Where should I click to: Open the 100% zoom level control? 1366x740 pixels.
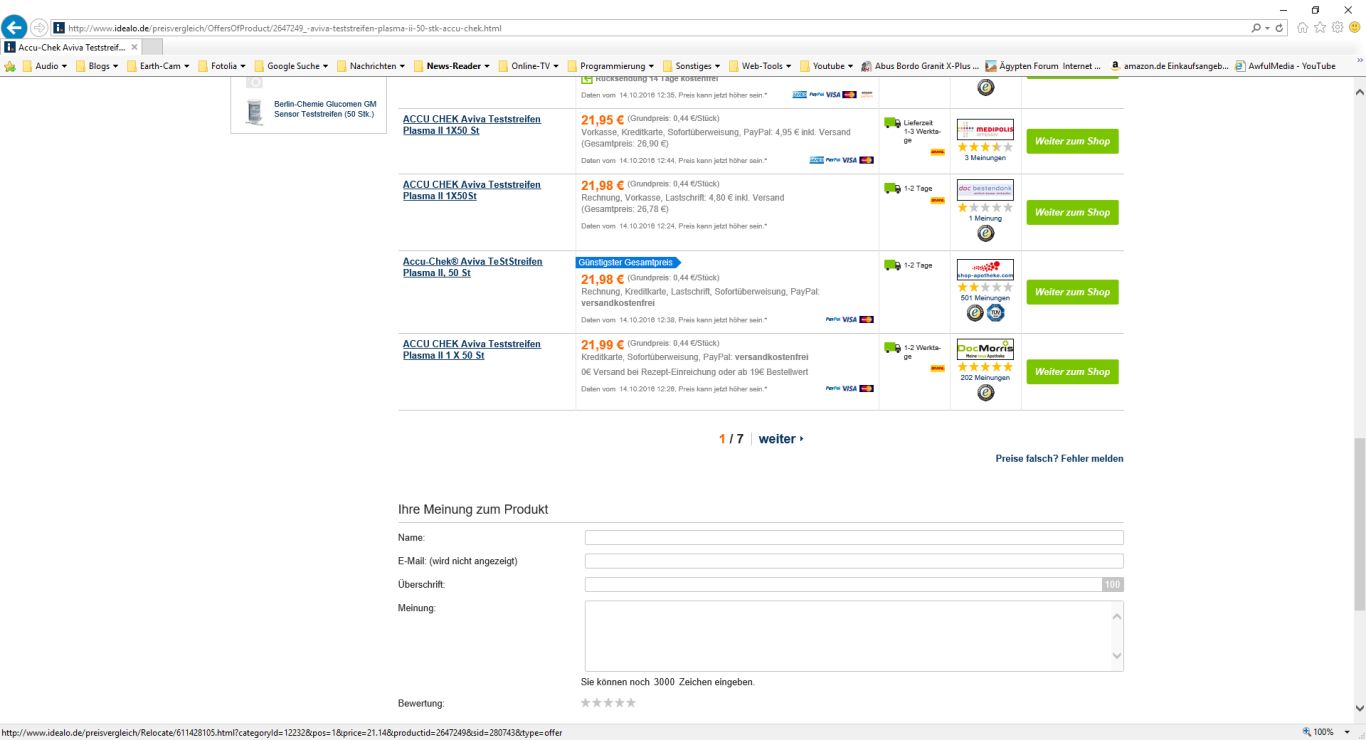click(x=1324, y=732)
